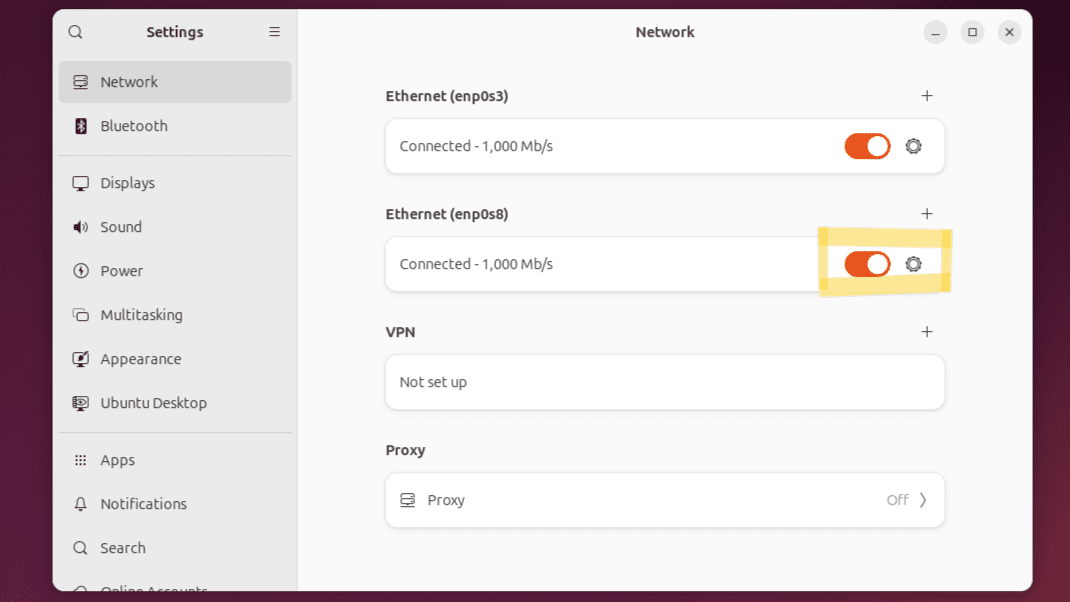Open the Settings hamburger menu
The width and height of the screenshot is (1070, 602).
click(x=274, y=32)
